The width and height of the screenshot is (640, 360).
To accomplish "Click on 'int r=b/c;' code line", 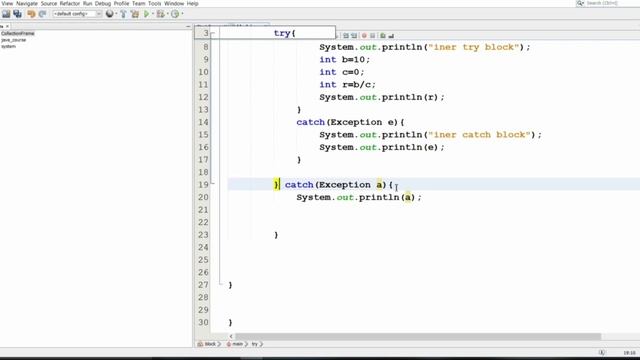I will (347, 84).
